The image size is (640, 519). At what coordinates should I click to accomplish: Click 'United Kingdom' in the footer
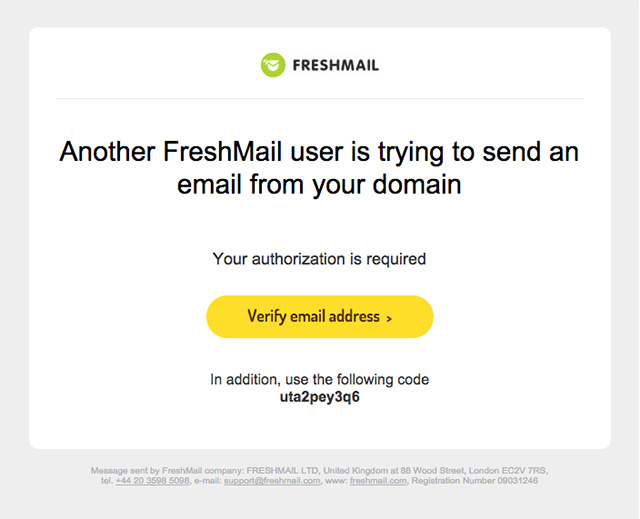(356, 470)
